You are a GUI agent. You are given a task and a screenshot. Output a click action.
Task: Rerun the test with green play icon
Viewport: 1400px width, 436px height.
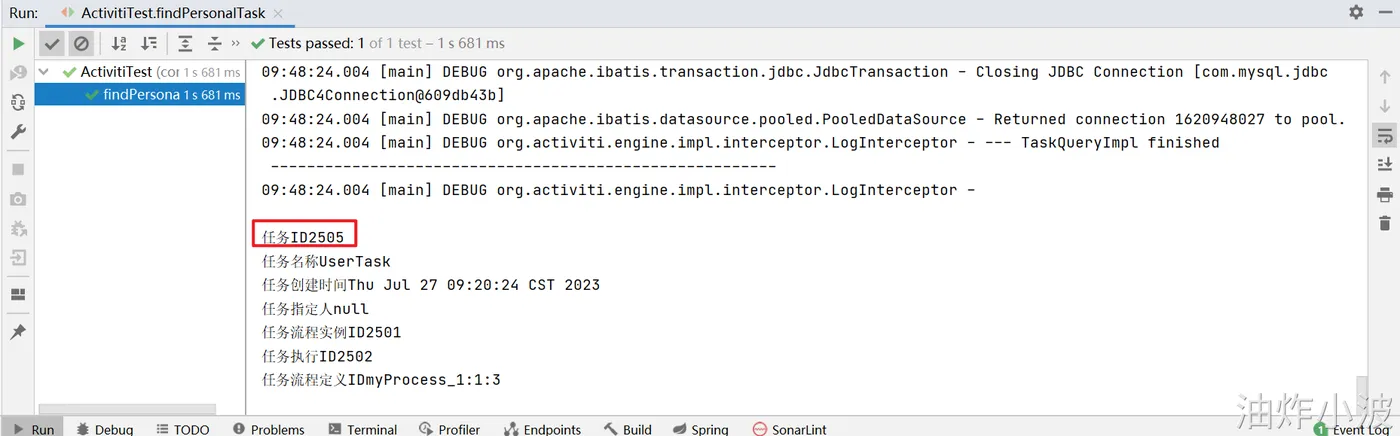18,44
